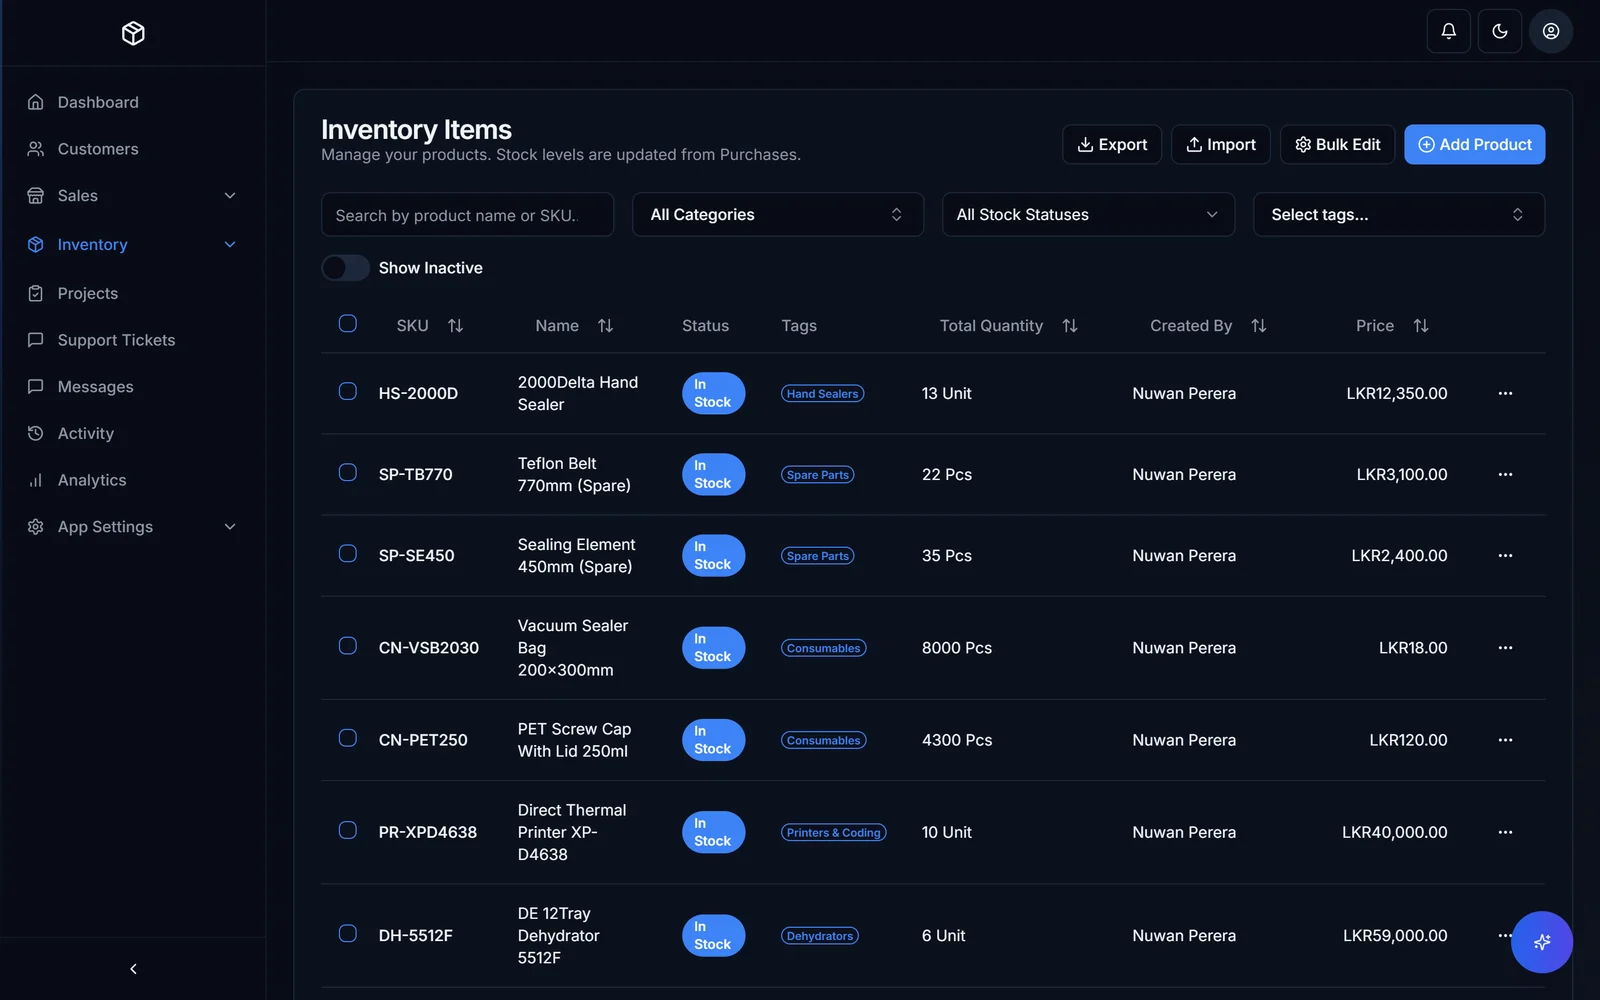Open row actions for HS-2000D
Screen dimensions: 1600x1000
point(1505,393)
